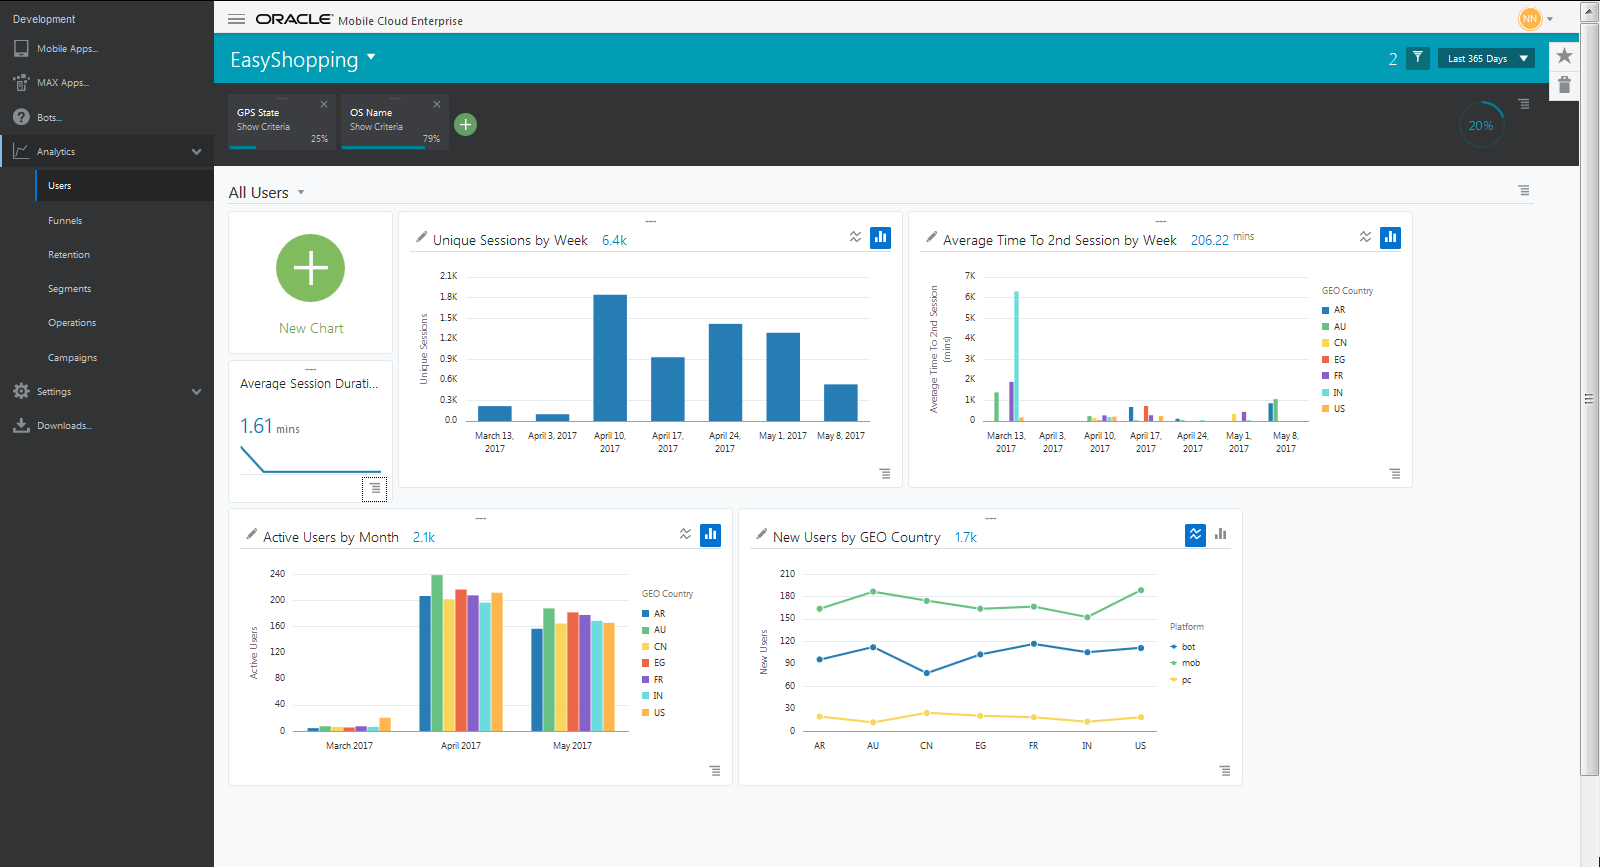
Task: Edit Unique Sessions by Week title
Action: (x=422, y=237)
